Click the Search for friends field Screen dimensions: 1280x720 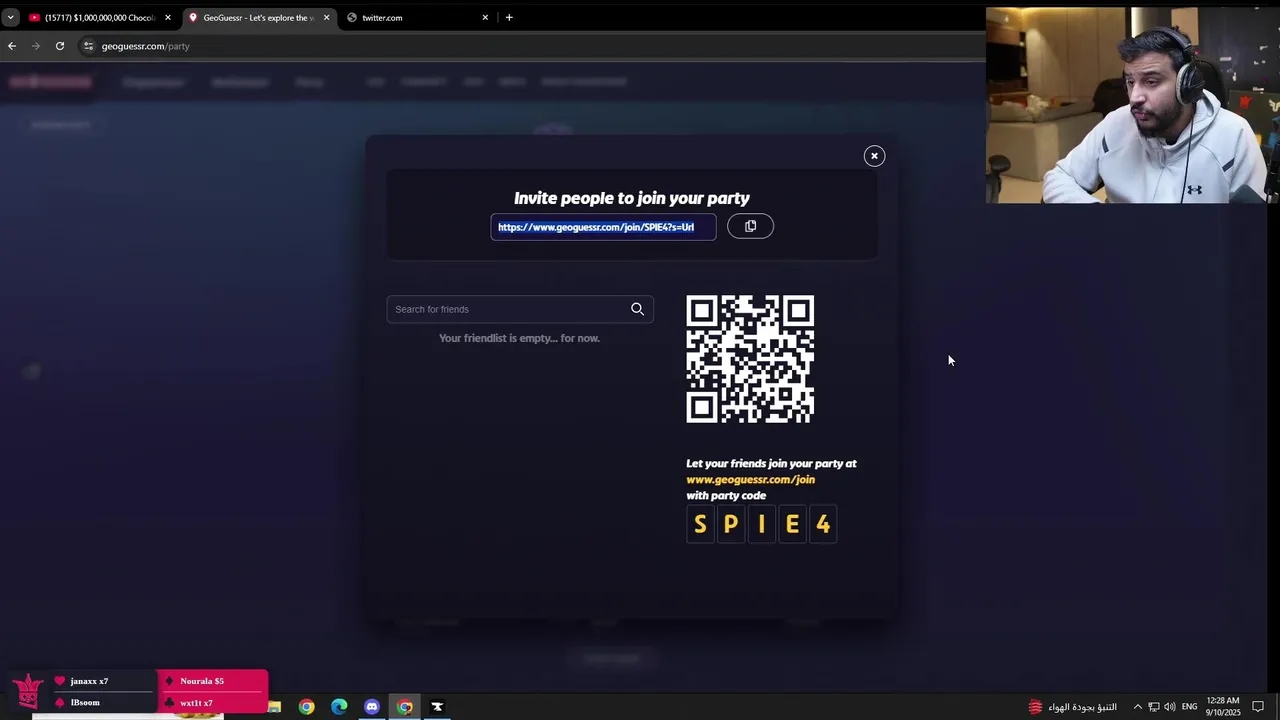coord(520,309)
